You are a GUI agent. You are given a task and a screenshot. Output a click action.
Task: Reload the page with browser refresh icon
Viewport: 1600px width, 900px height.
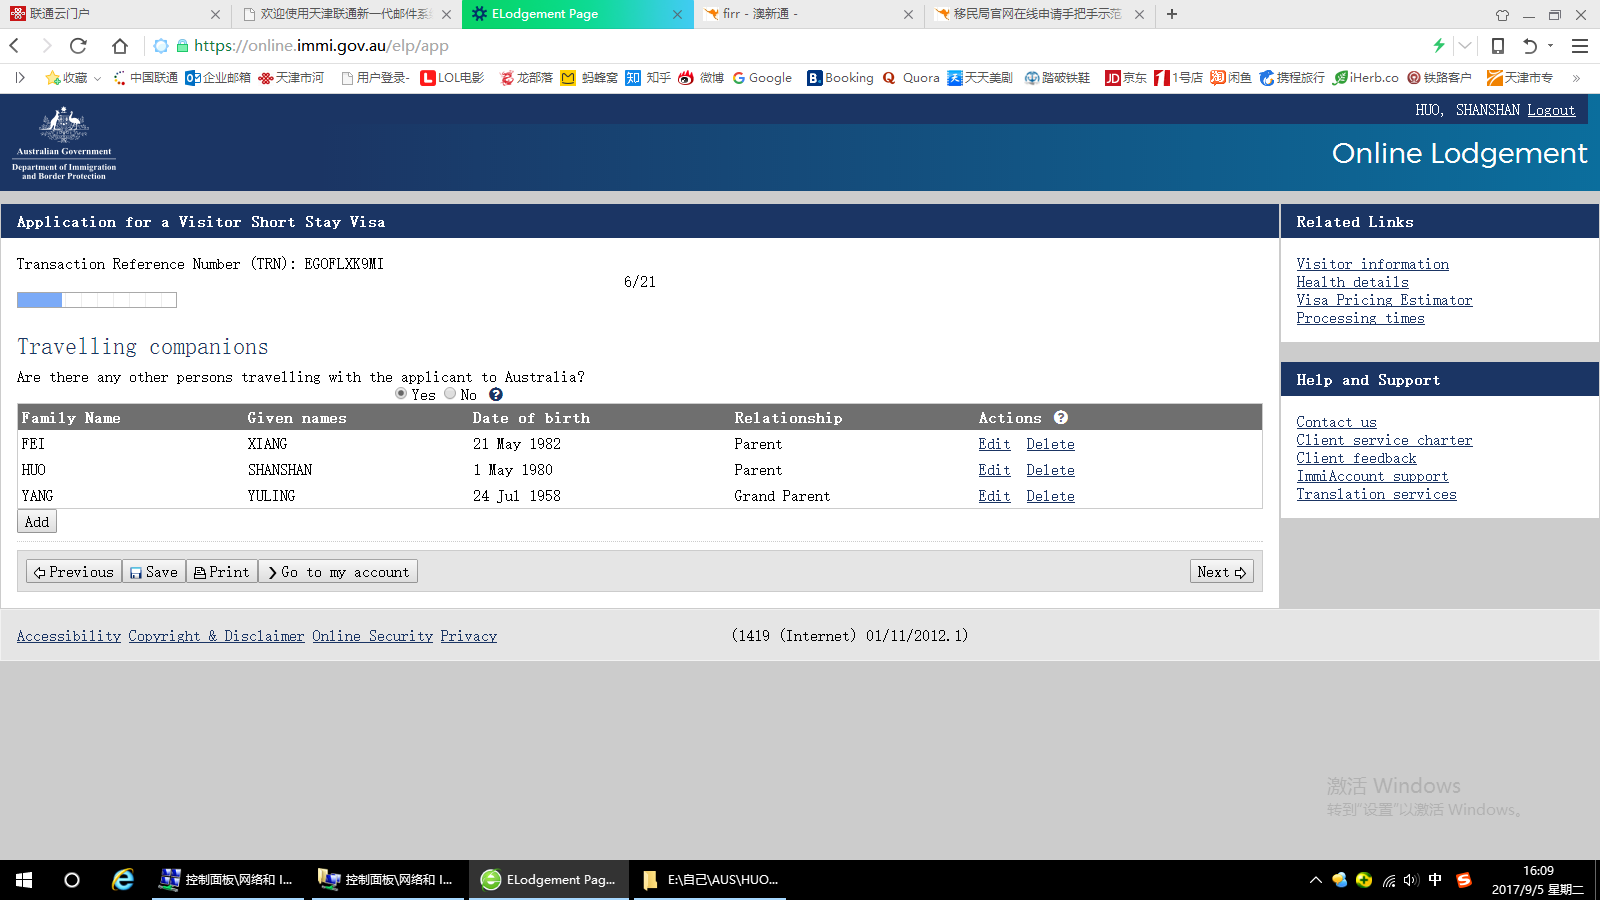tap(78, 46)
